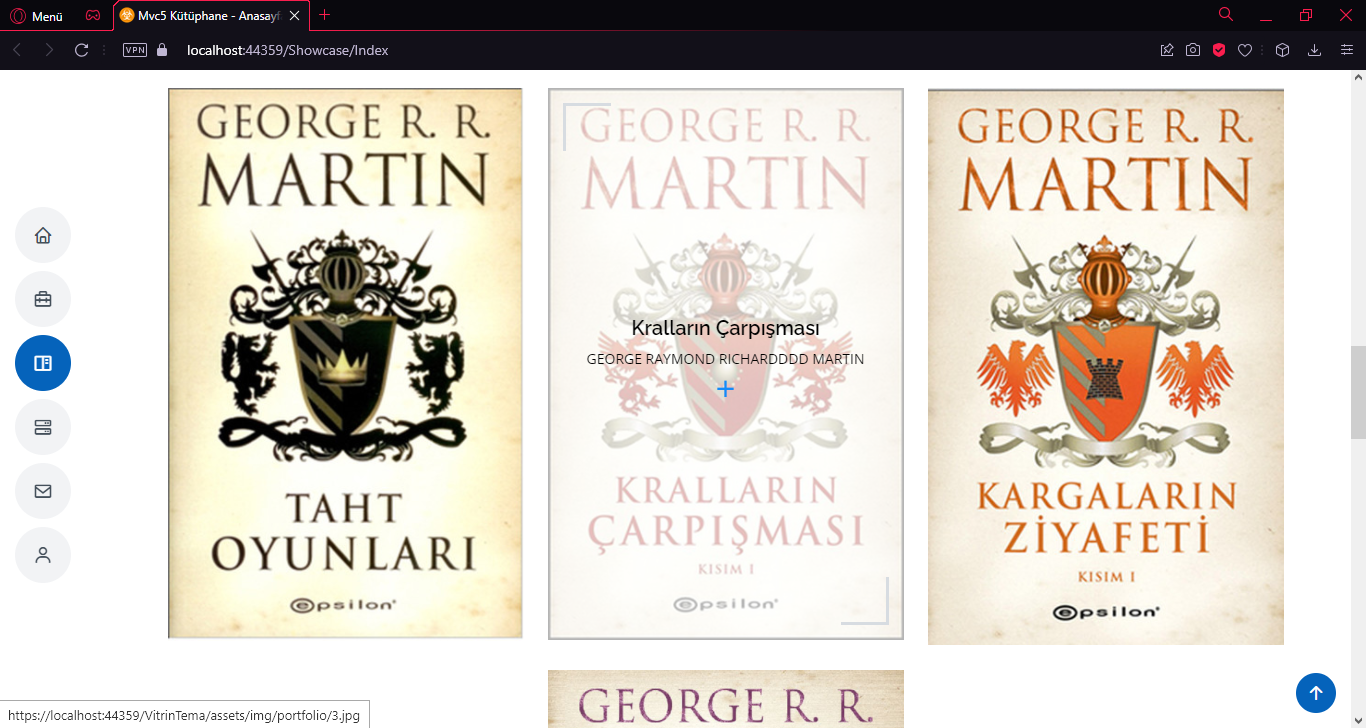Click the GEORGE RAYMOND RICHARDDDD MARTIN author text
Viewport: 1366px width, 728px height.
pyautogui.click(x=726, y=359)
